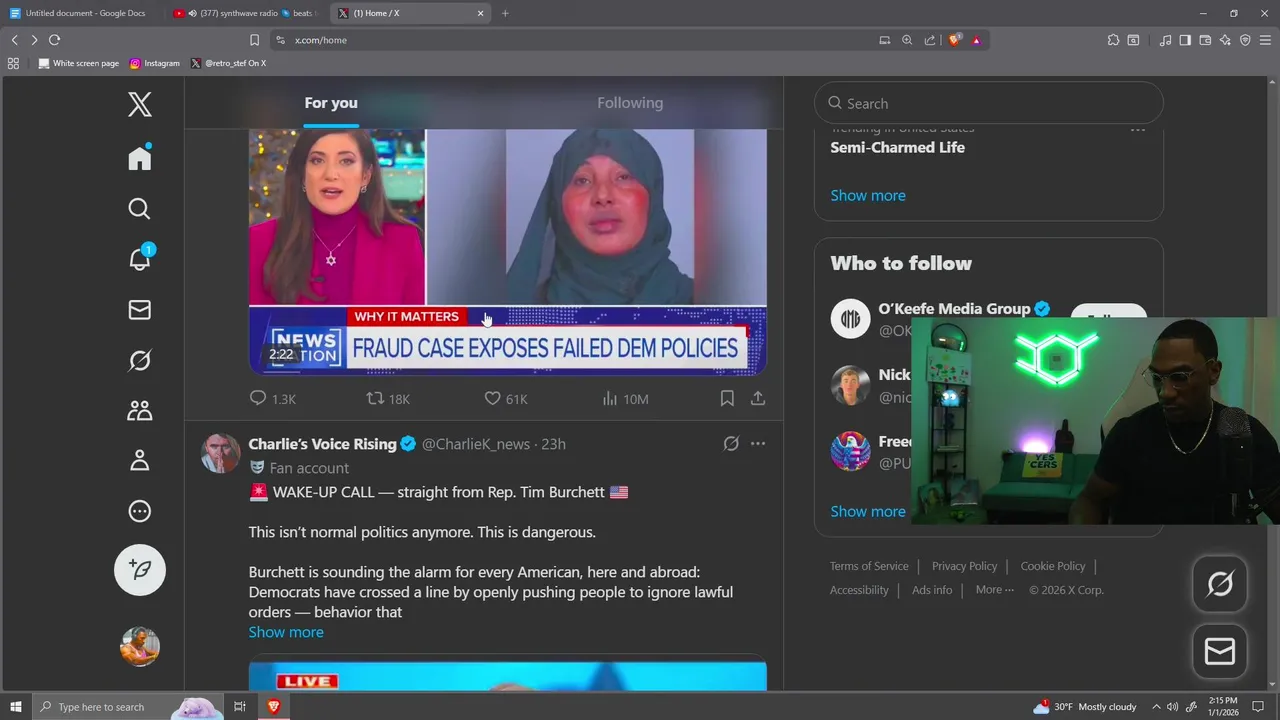Open Notifications bell in the sidebar
The height and width of the screenshot is (720, 1280).
[x=140, y=259]
